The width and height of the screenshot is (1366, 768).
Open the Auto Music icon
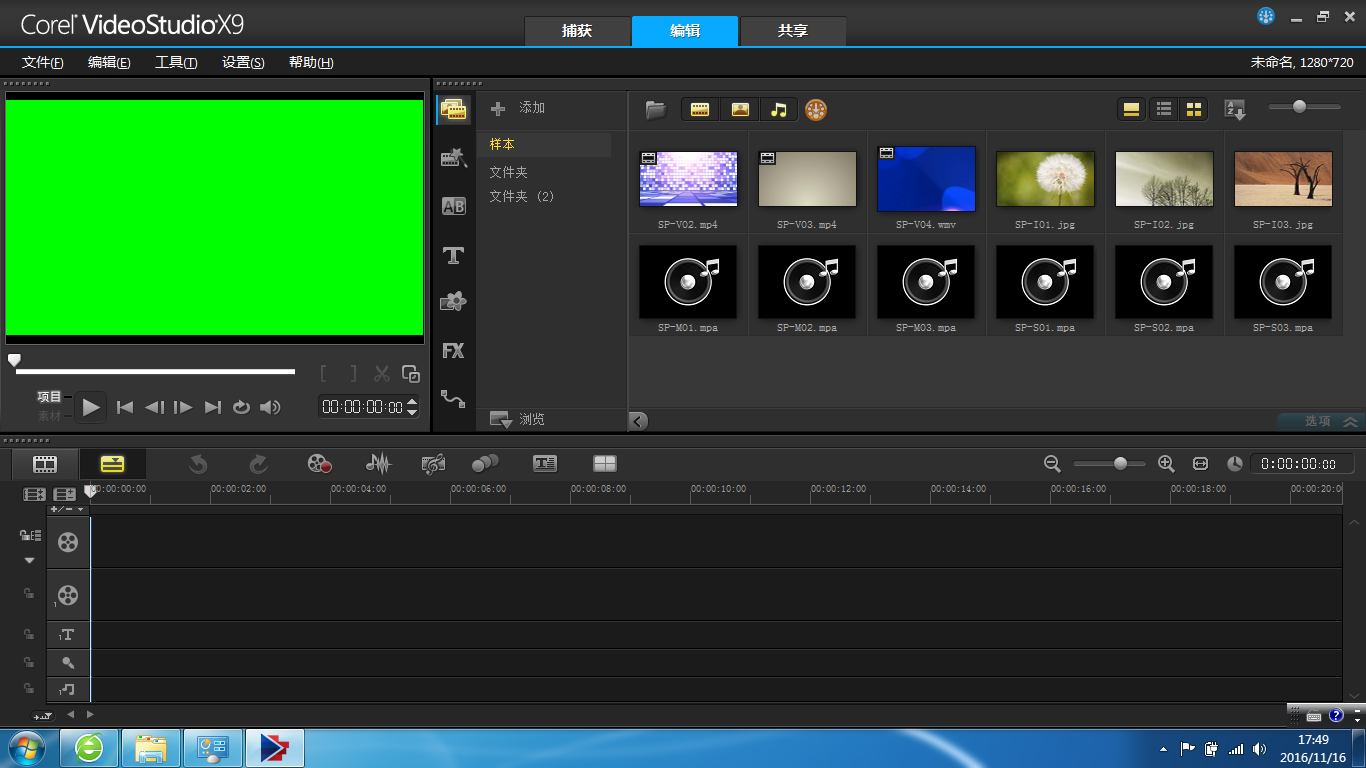pos(433,463)
